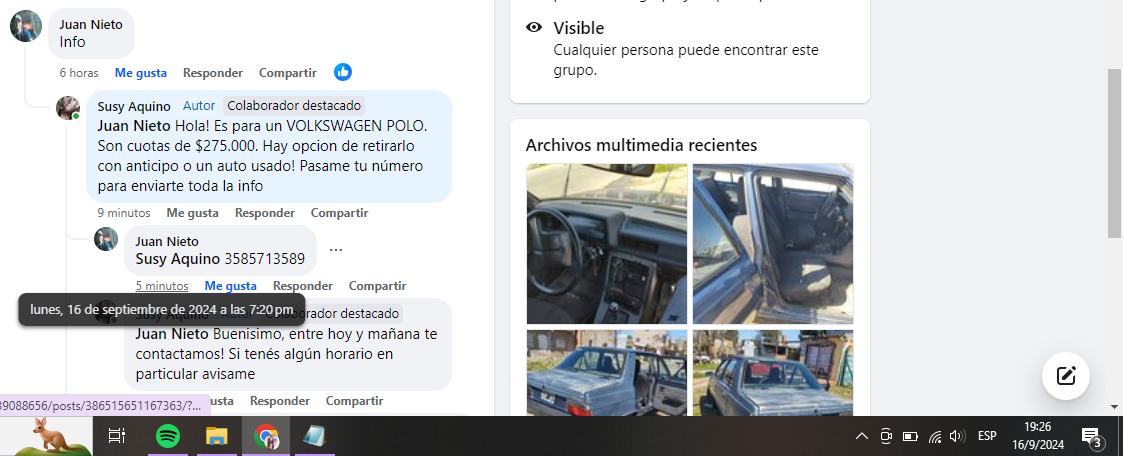Screen dimensions: 1123x456
Task: Open the Wi-Fi network tray icon
Action: pyautogui.click(x=935, y=436)
